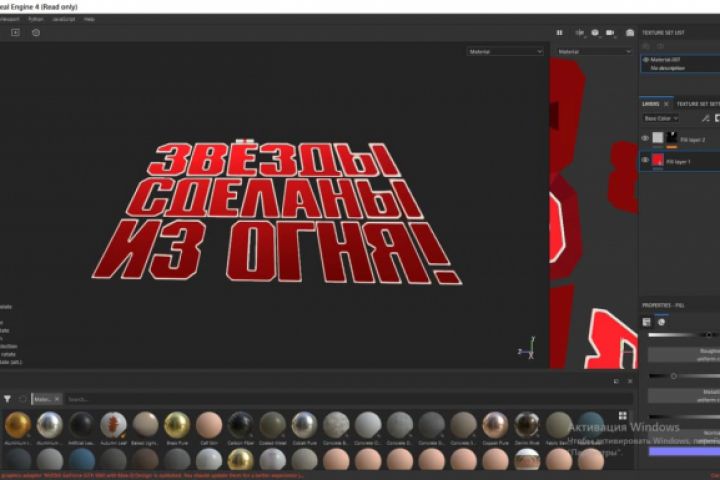Click the purple normal color swatch in Properties
Viewport: 720px width, 480px height.
pyautogui.click(x=684, y=452)
